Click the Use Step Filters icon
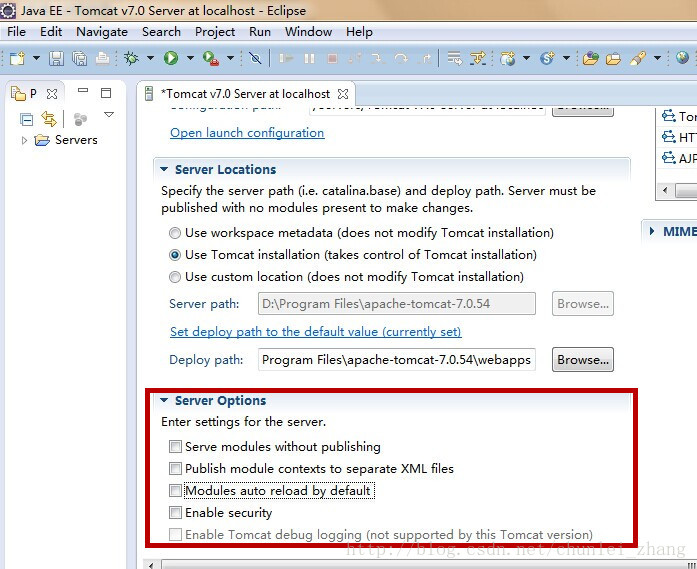697x569 pixels. (478, 58)
